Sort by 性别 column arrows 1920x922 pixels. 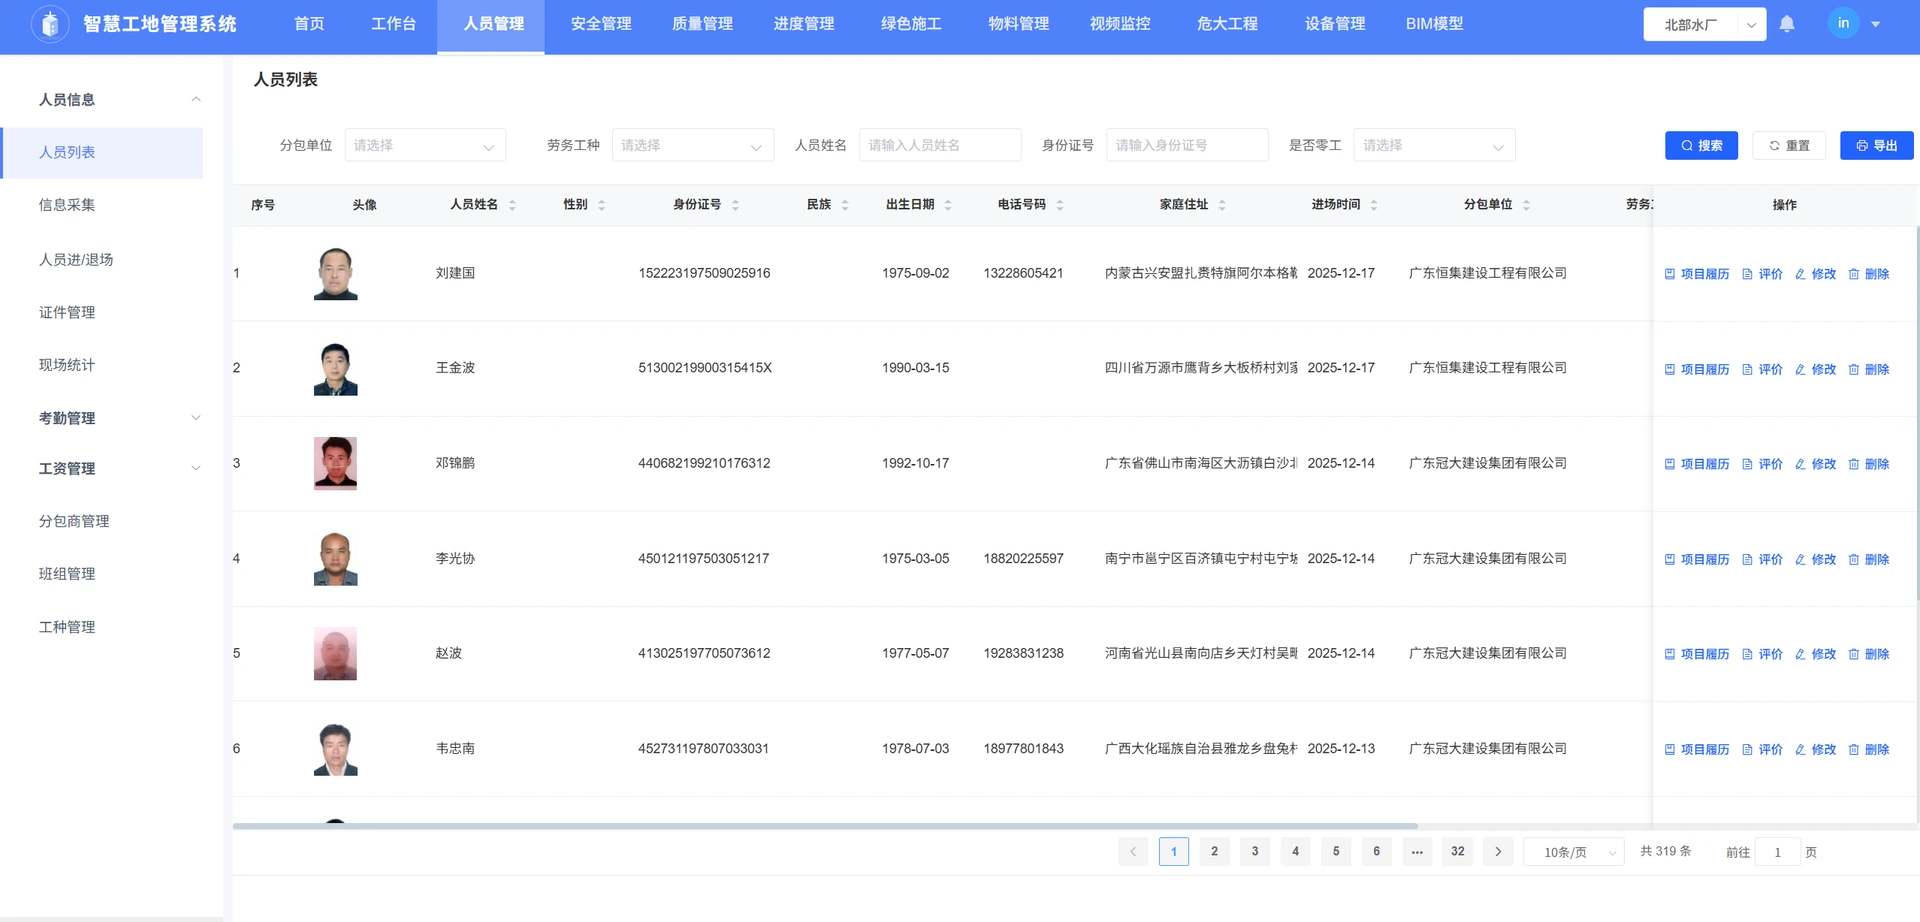[x=602, y=205]
